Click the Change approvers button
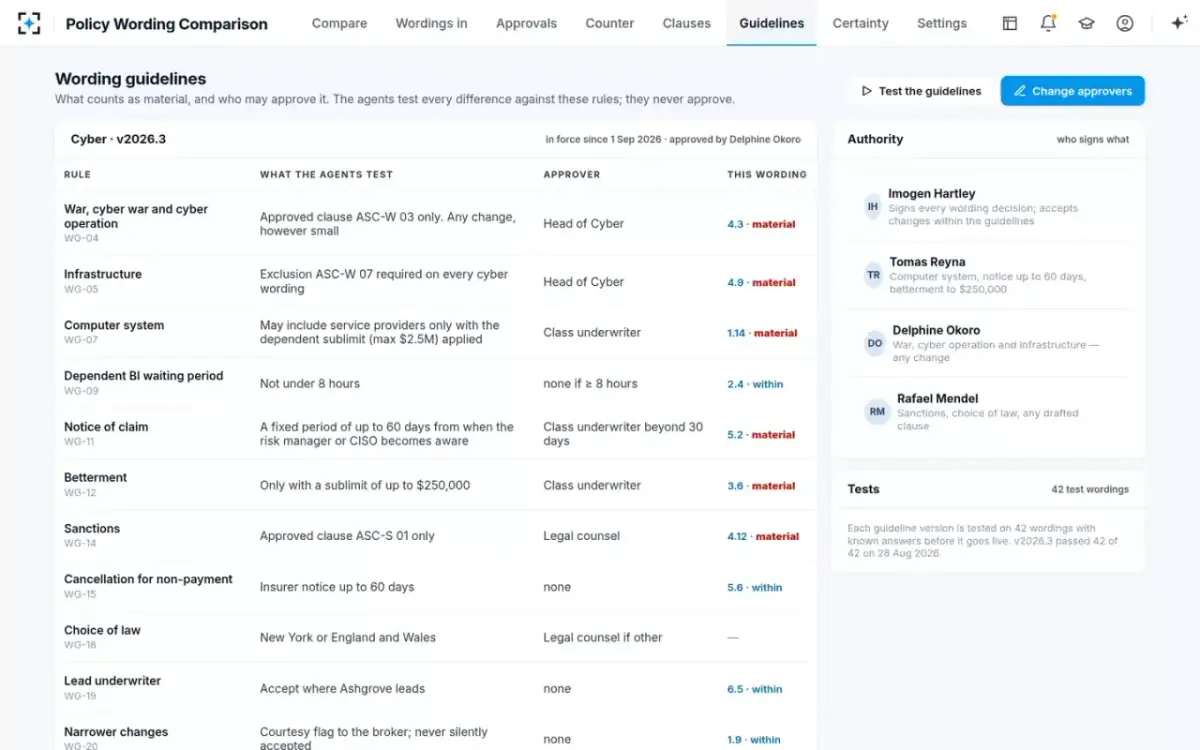The image size is (1200, 750). 1072,91
